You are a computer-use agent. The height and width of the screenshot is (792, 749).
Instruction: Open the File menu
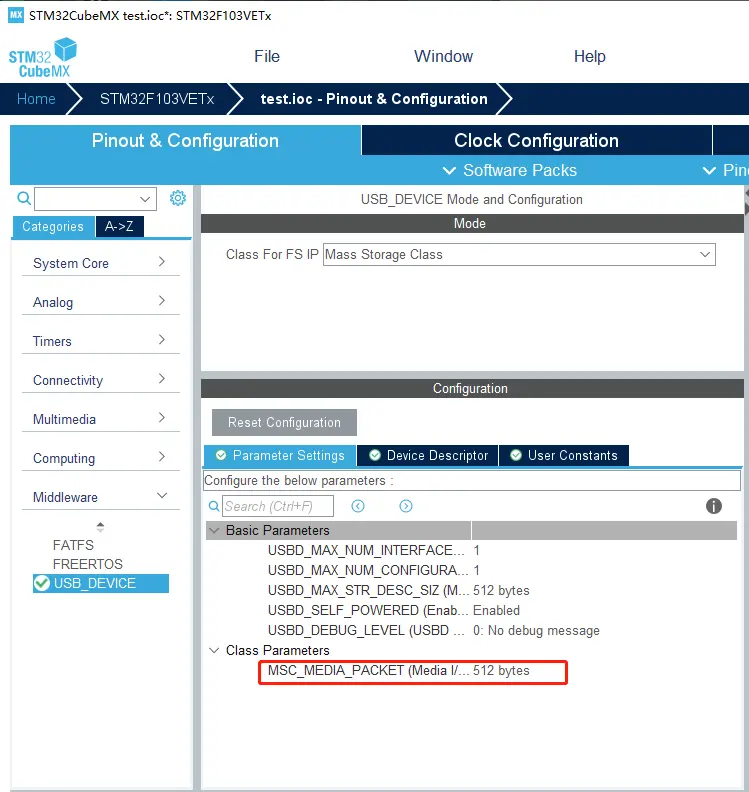[267, 56]
